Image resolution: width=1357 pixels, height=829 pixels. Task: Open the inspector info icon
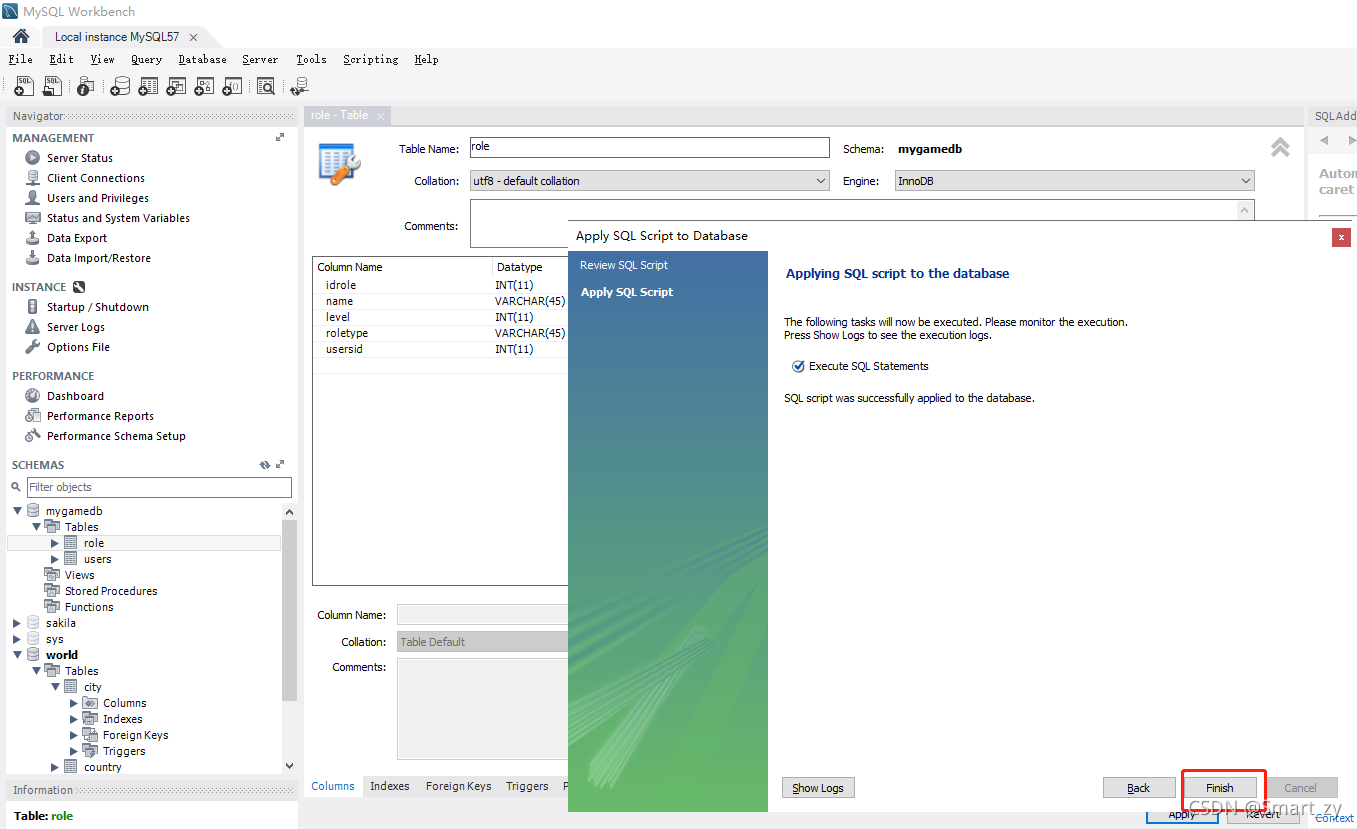86,87
